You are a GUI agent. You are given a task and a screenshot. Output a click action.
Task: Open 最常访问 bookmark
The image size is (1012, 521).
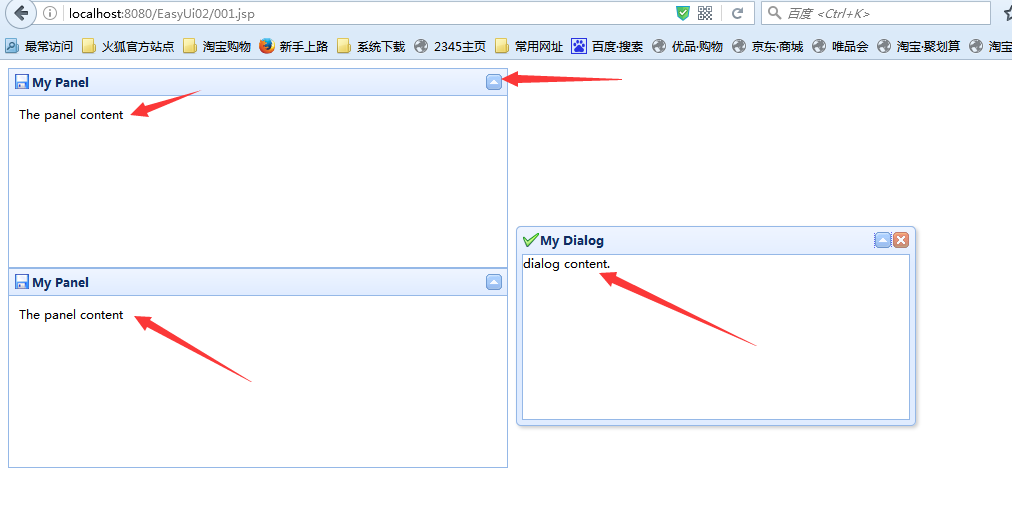click(39, 46)
